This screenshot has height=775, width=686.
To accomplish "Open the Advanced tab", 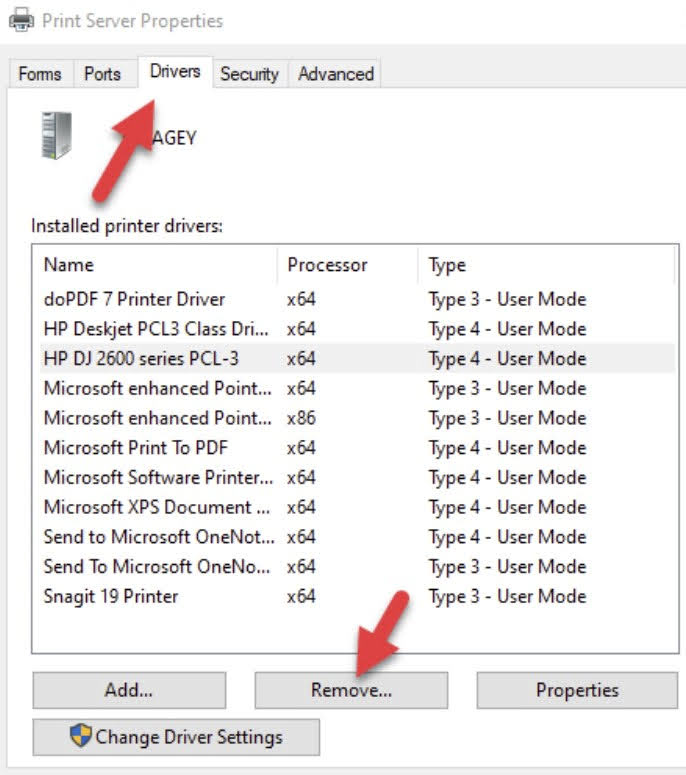I will click(x=336, y=74).
